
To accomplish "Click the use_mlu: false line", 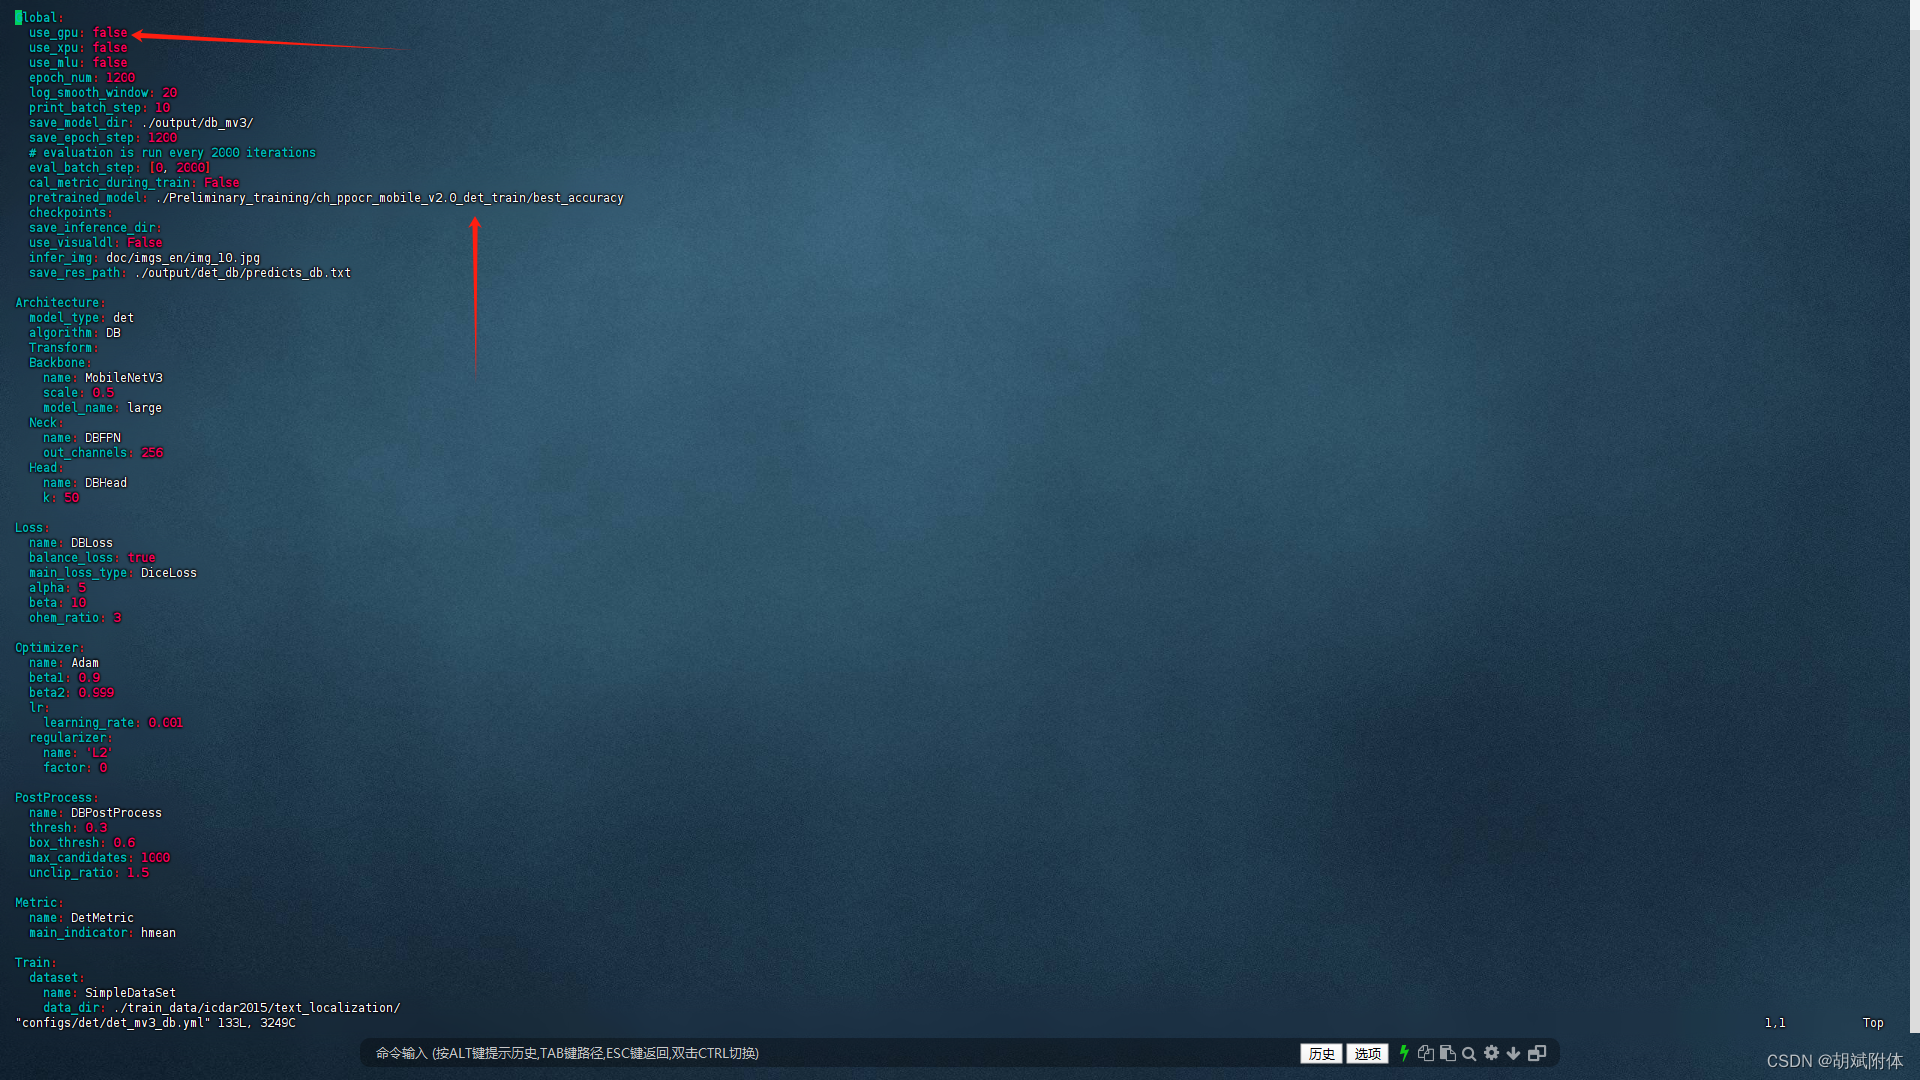I will [x=78, y=63].
